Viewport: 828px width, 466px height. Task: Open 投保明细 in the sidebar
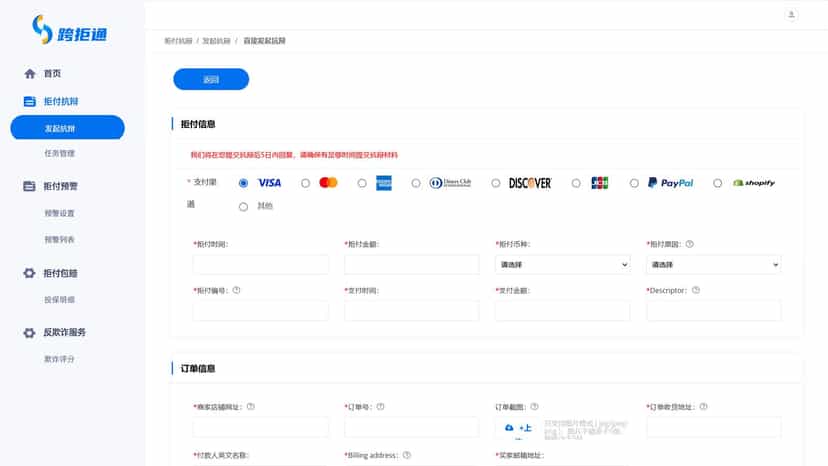tap(59, 300)
